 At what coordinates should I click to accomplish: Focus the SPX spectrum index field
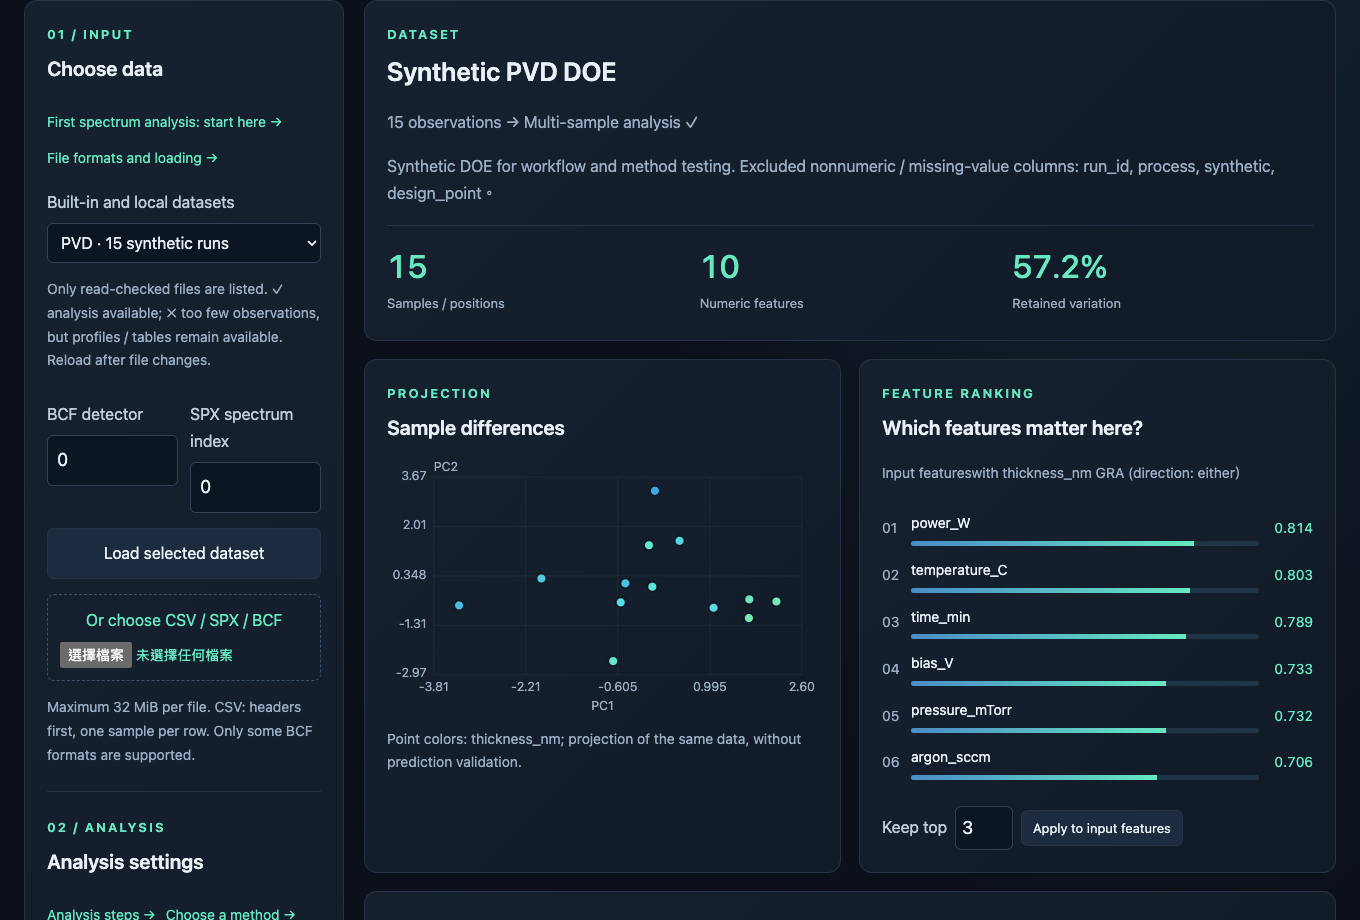tap(255, 487)
